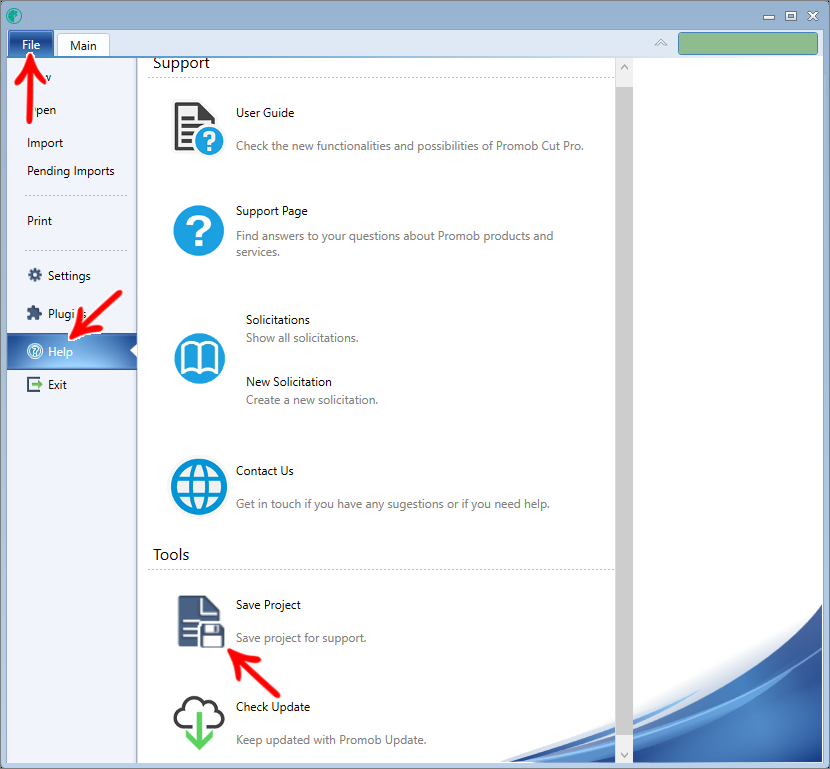Screen dimensions: 830x769
Task: Open Settings from the side menu
Action: pos(69,276)
